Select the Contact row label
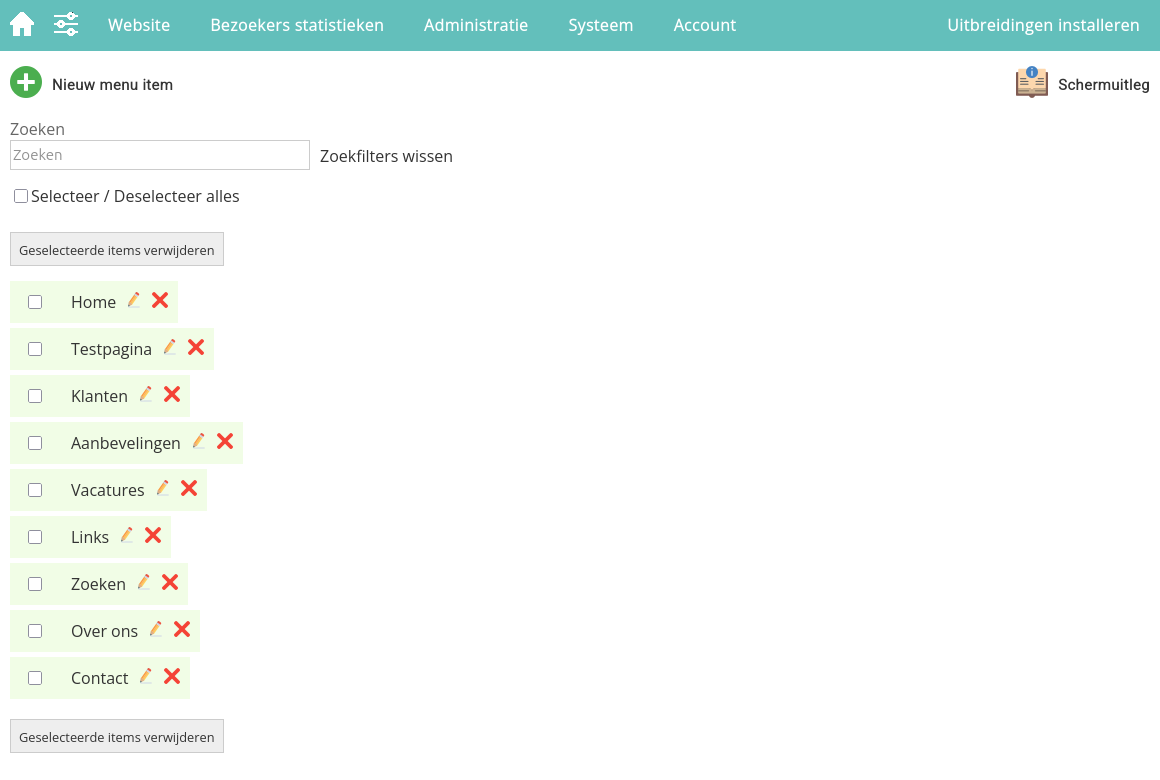This screenshot has height=780, width=1160. click(x=99, y=678)
